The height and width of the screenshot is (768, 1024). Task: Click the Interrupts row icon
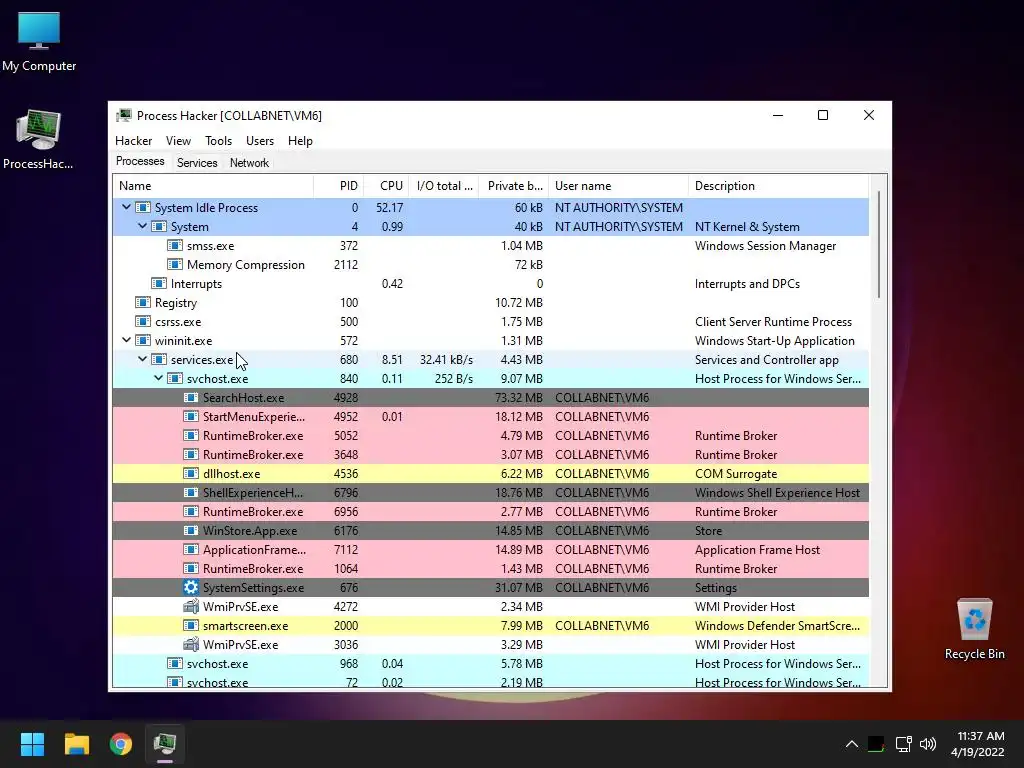click(159, 283)
